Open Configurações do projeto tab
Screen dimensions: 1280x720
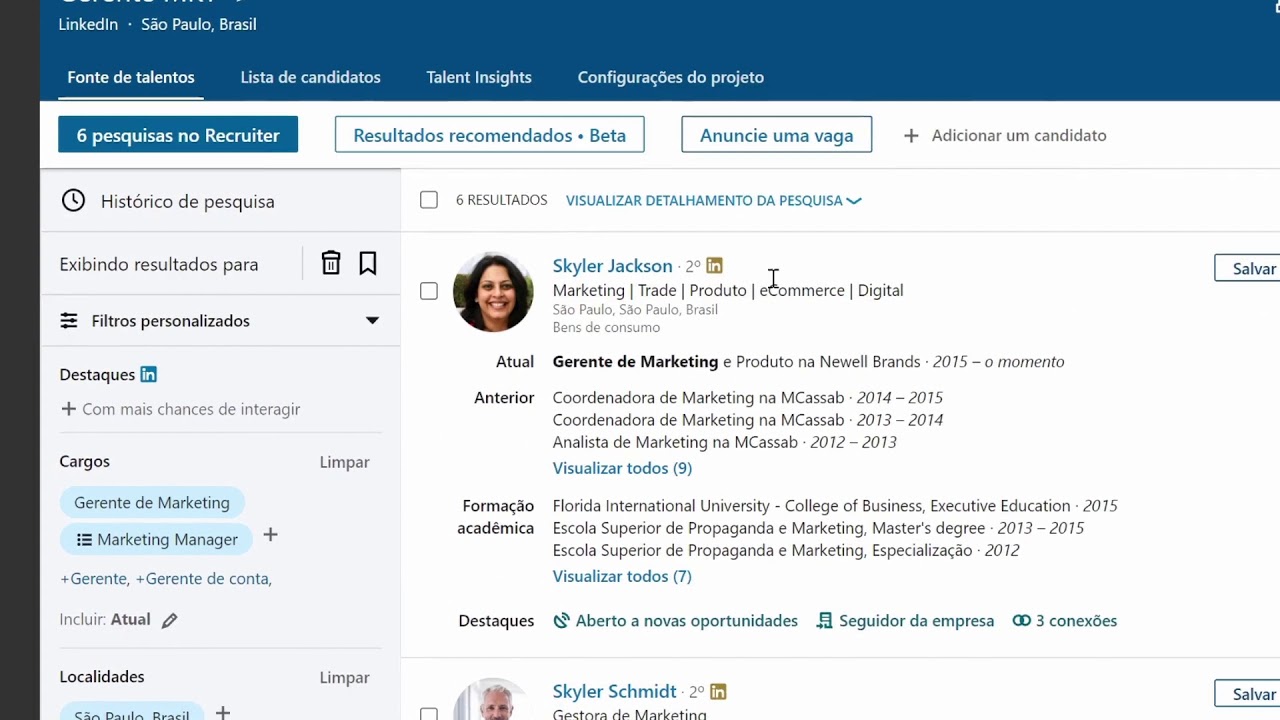point(671,77)
